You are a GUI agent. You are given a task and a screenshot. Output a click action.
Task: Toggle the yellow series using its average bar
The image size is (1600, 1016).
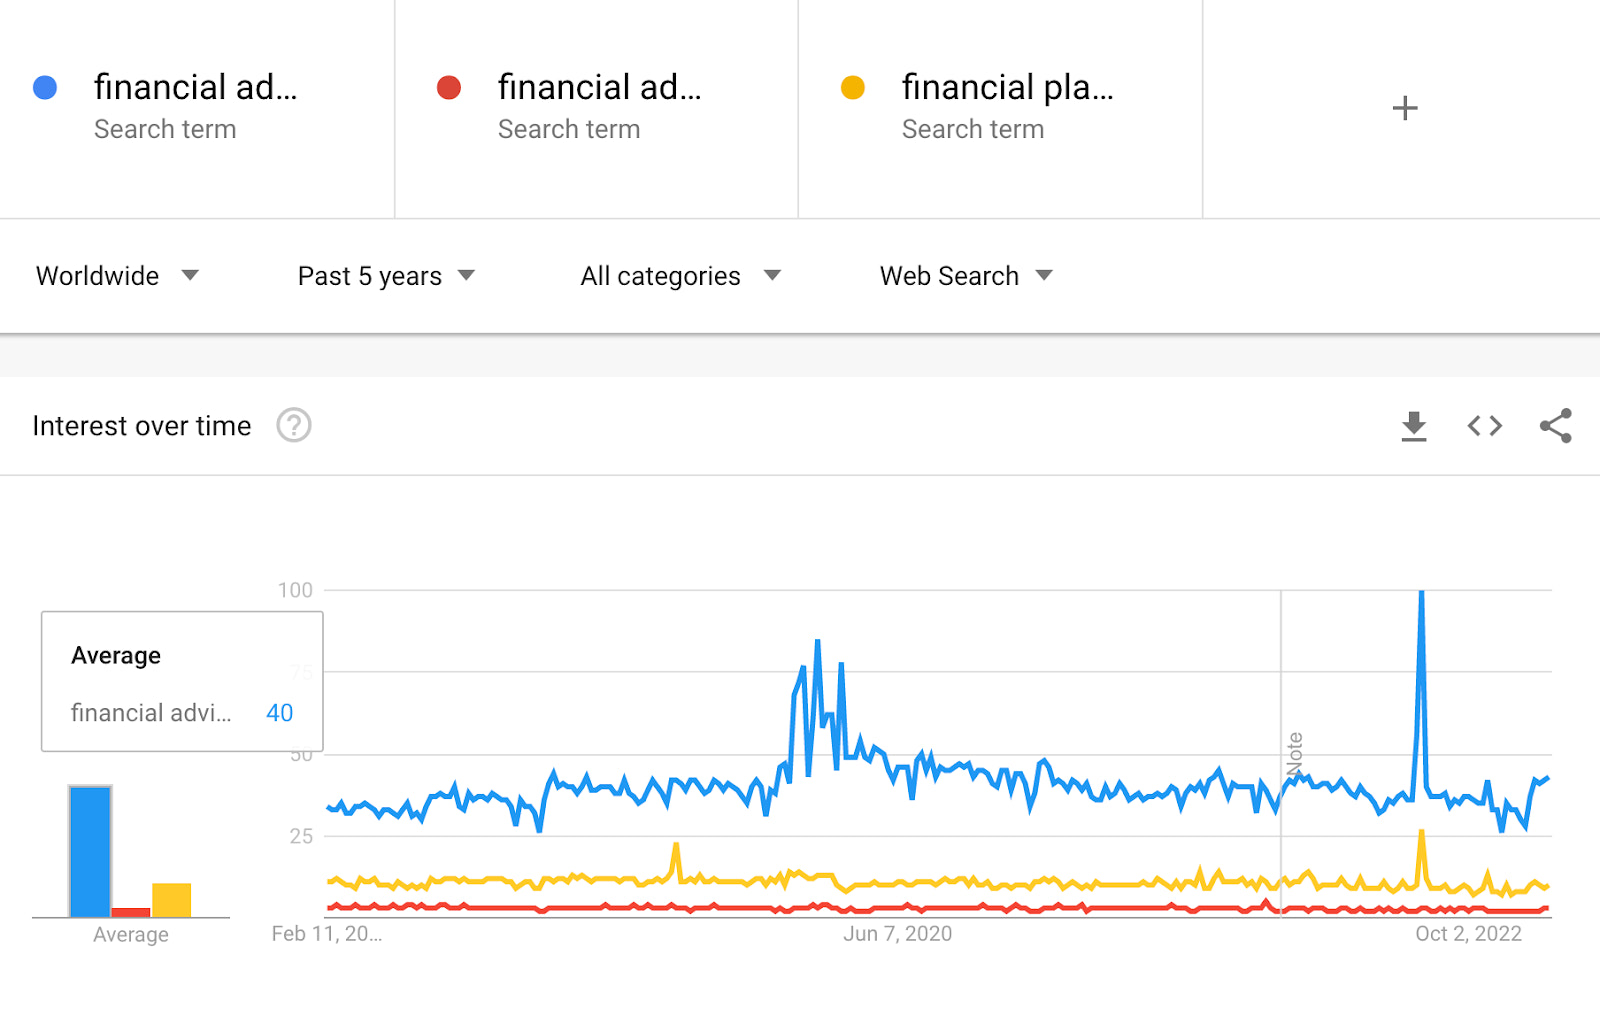(x=171, y=899)
